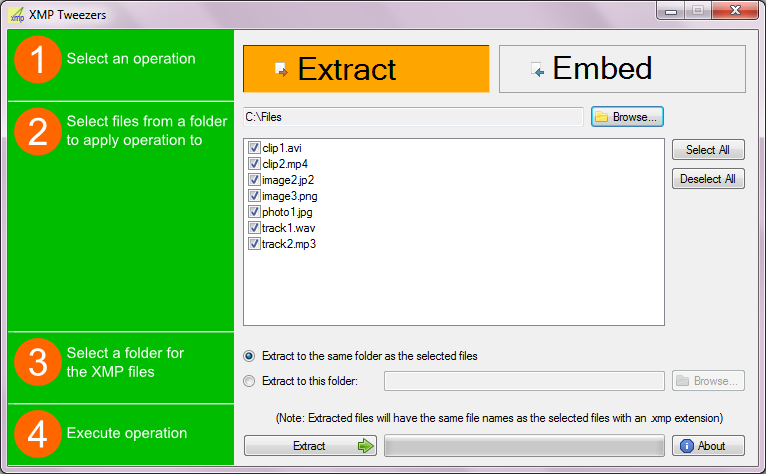Click the Extract to this folder path field
The image size is (766, 474).
(x=524, y=381)
